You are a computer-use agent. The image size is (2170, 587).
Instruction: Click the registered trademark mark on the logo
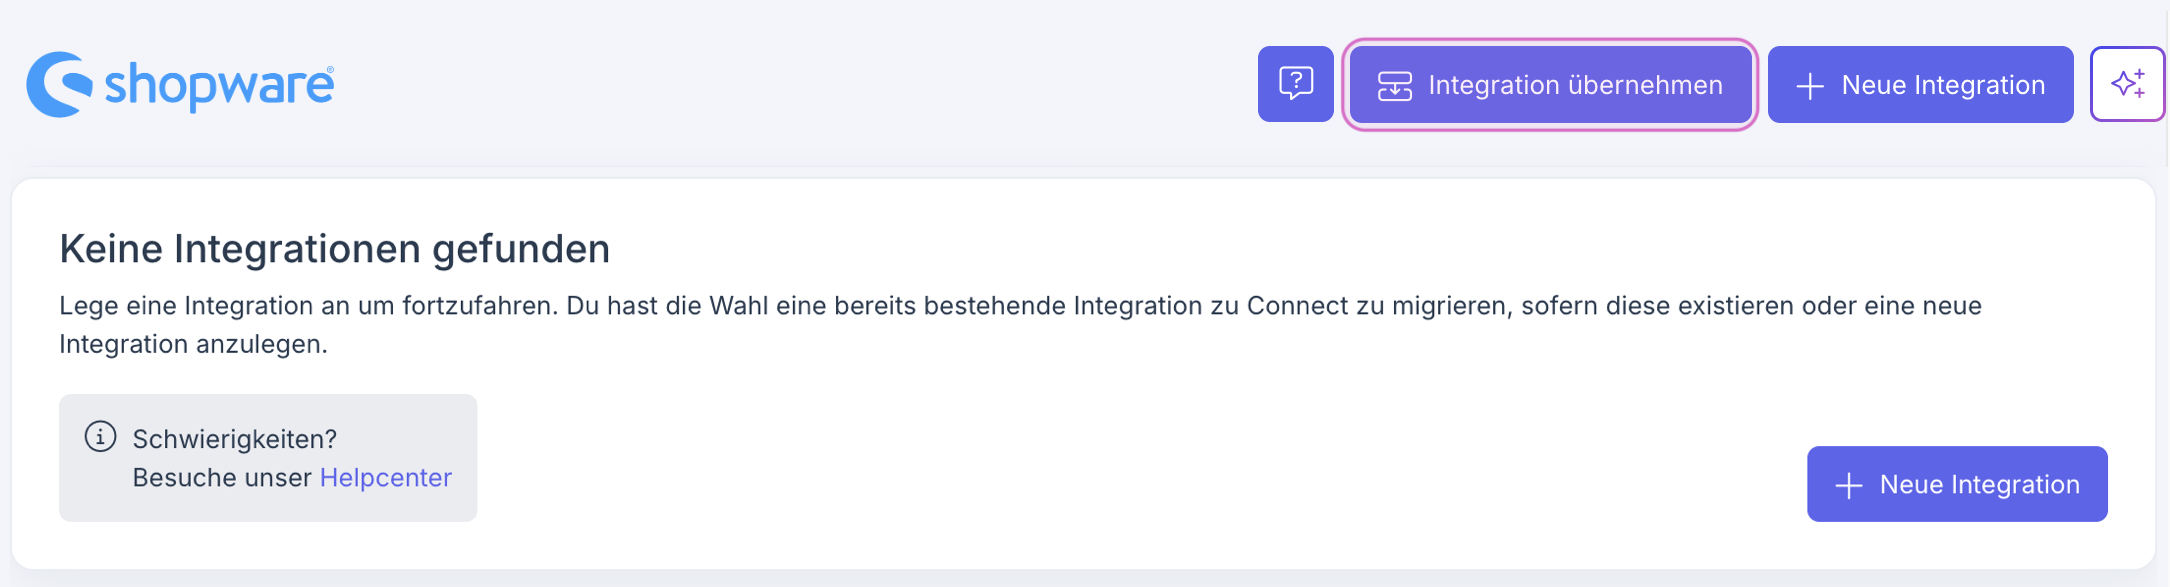pyautogui.click(x=330, y=70)
